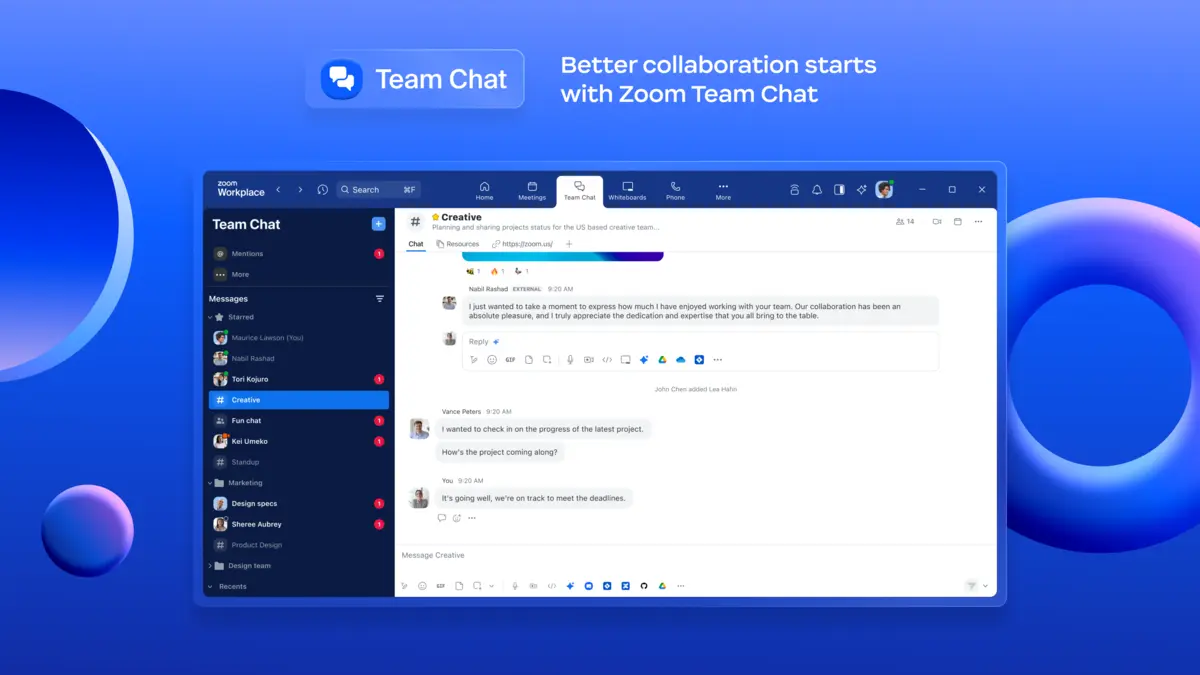
Task: Open Tori Kojuro chat
Action: [x=298, y=379]
